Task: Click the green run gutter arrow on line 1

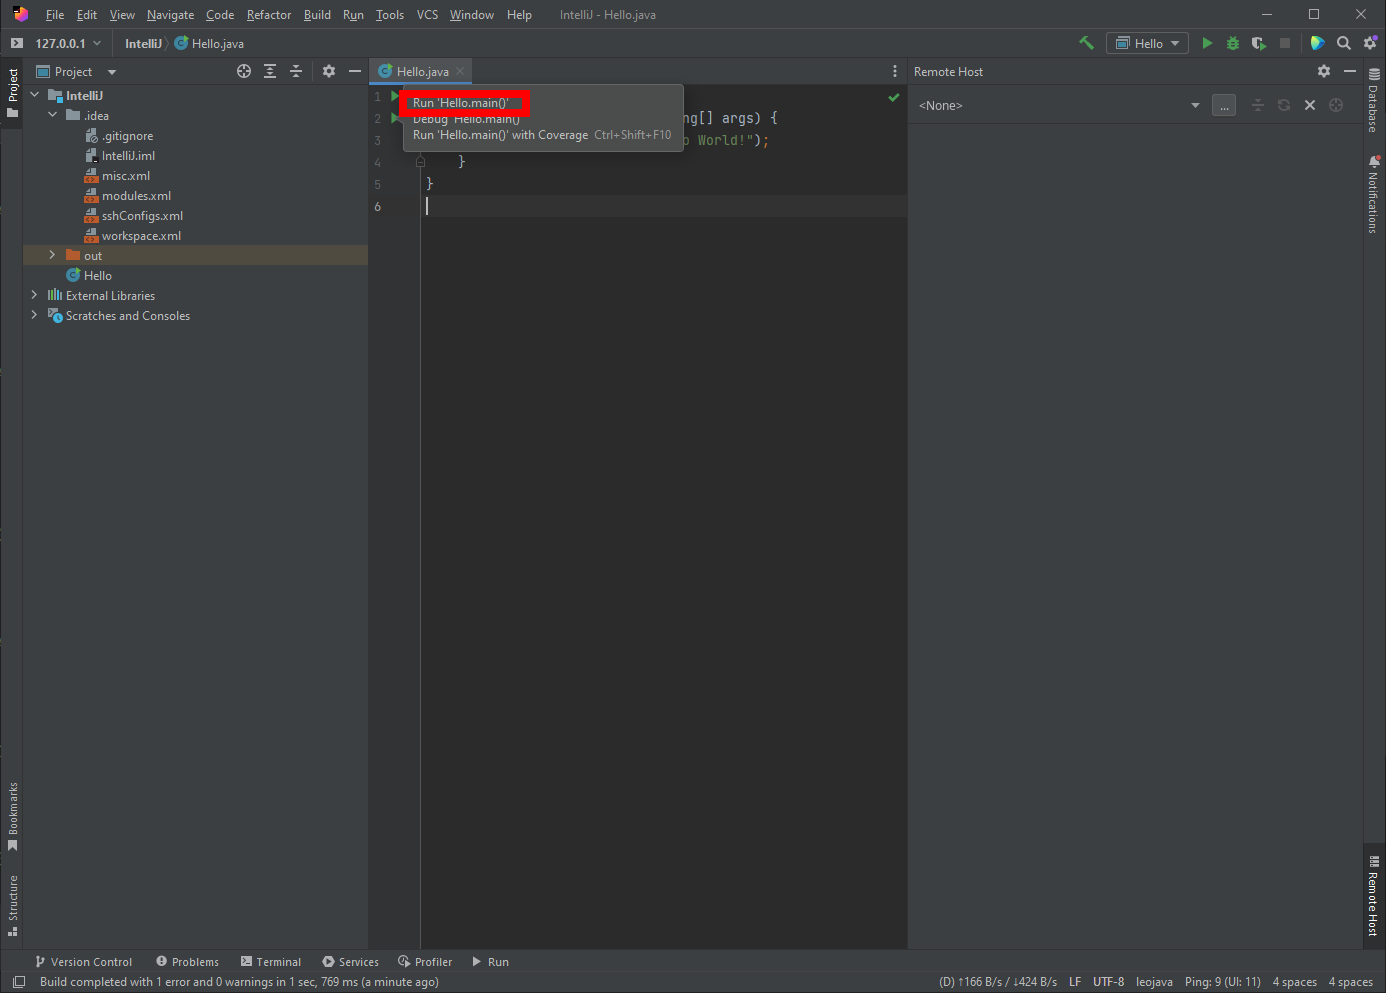Action: tap(394, 95)
